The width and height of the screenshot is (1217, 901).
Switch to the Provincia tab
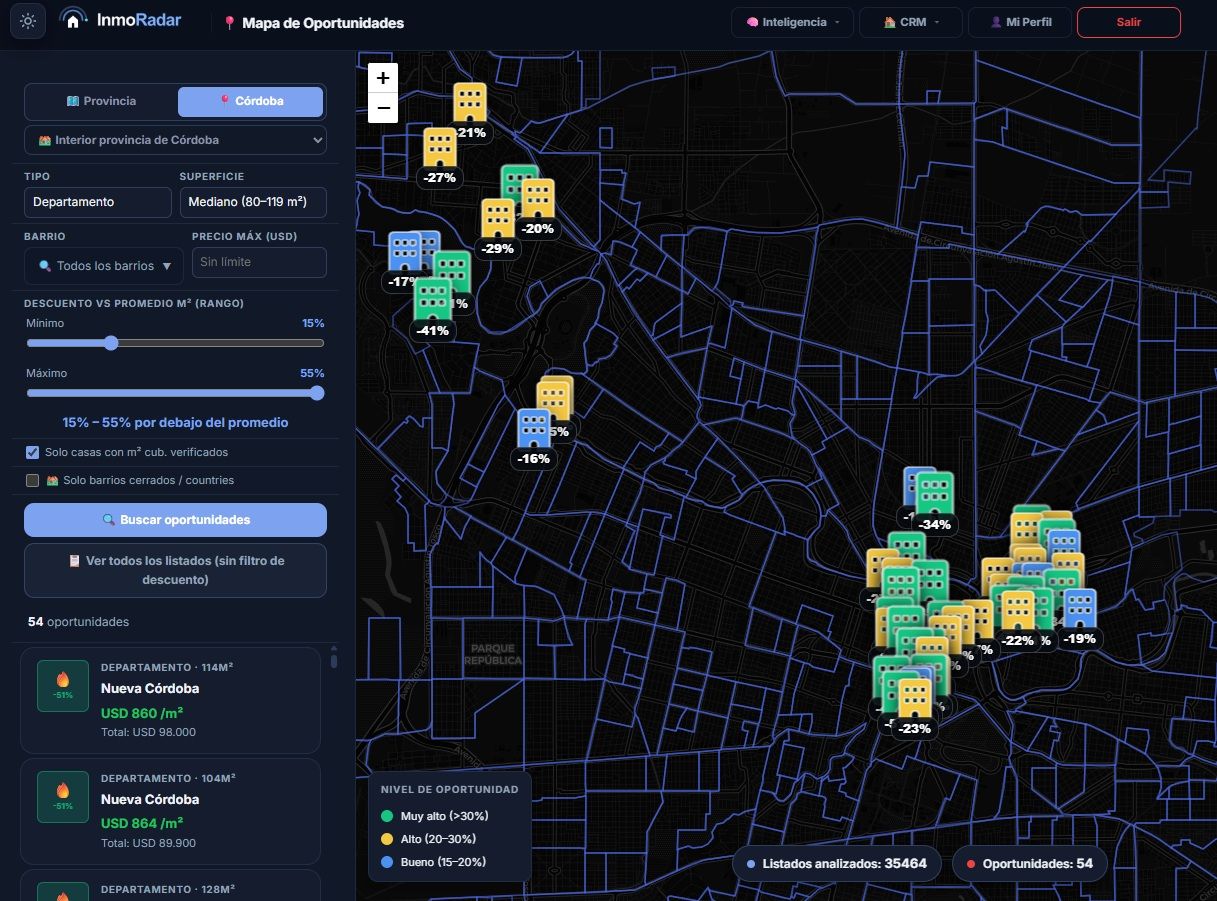tap(101, 101)
